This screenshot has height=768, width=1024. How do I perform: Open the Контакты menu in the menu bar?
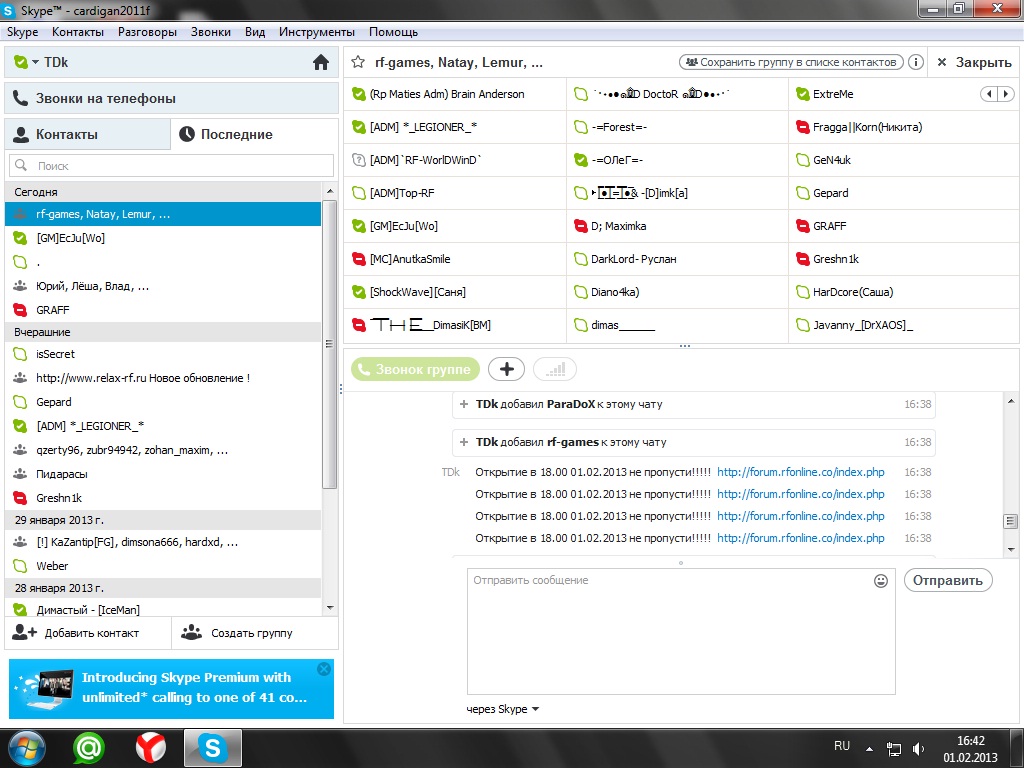(78, 32)
